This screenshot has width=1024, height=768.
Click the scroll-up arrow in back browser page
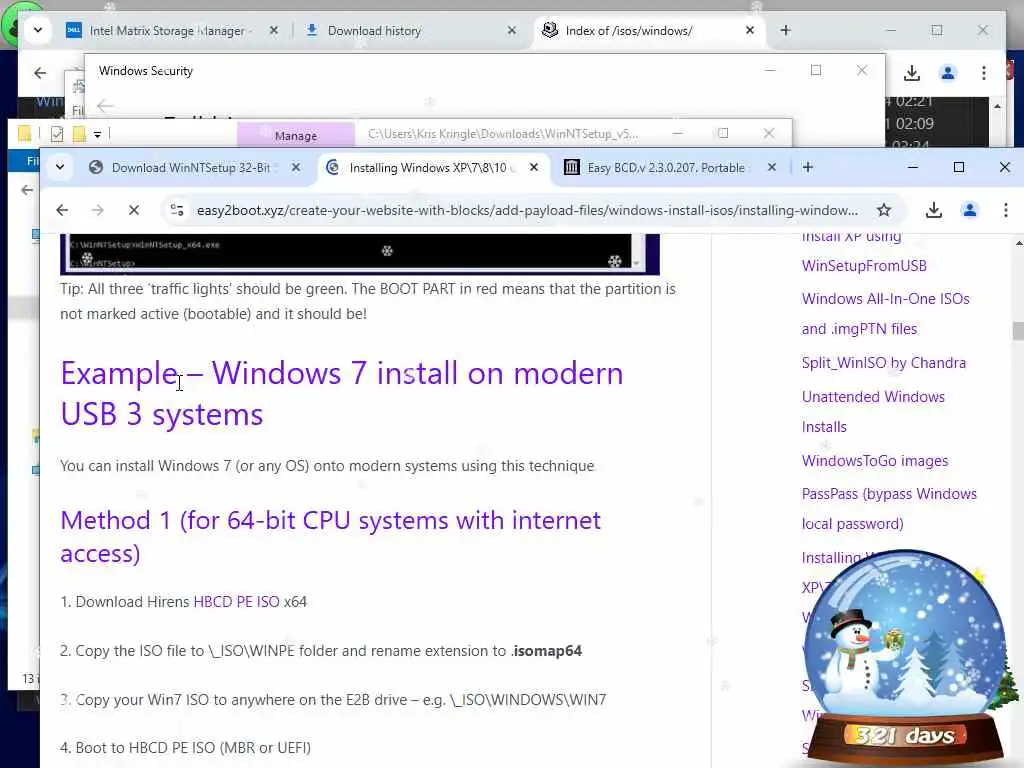pos(997,106)
